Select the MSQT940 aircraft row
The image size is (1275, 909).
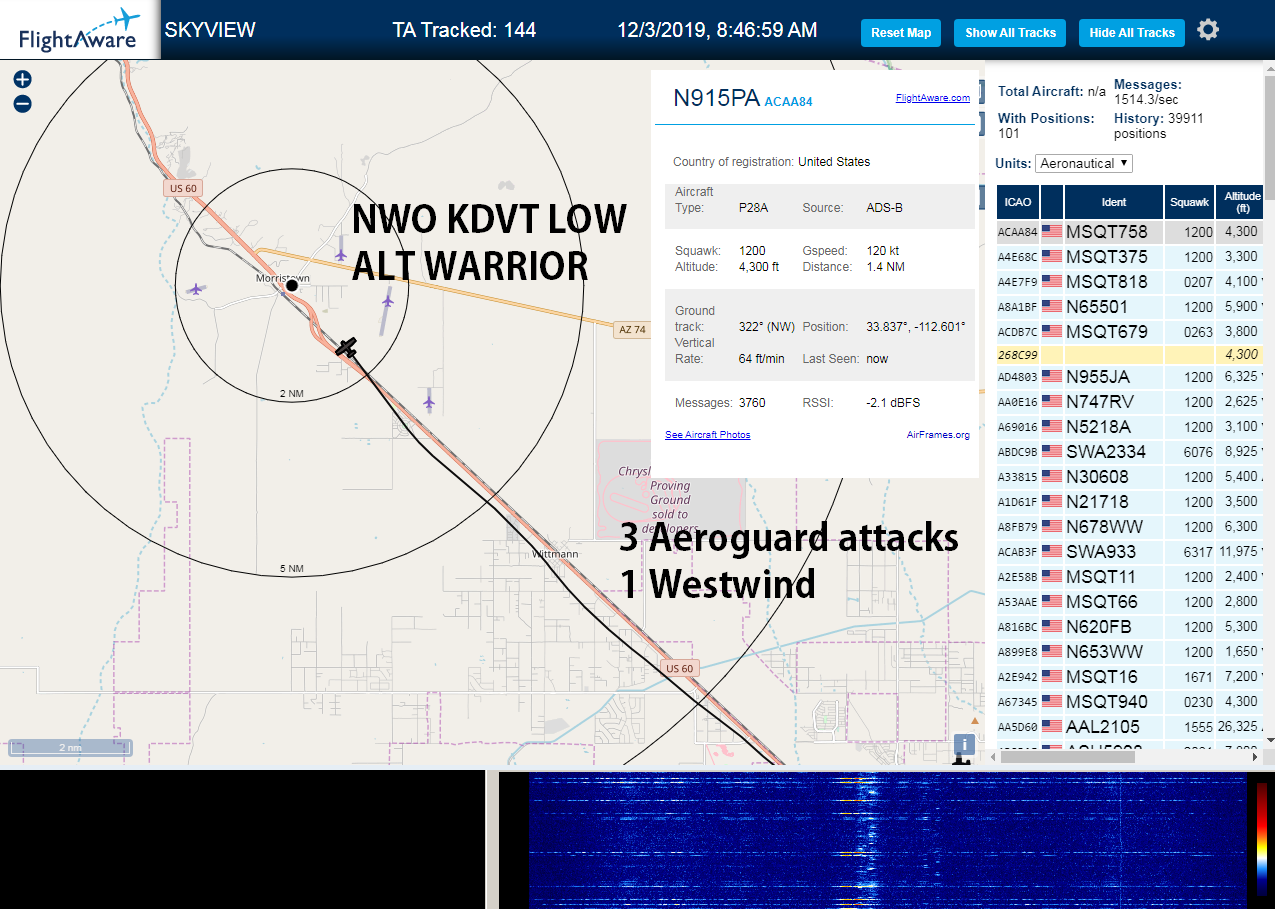(x=1131, y=702)
